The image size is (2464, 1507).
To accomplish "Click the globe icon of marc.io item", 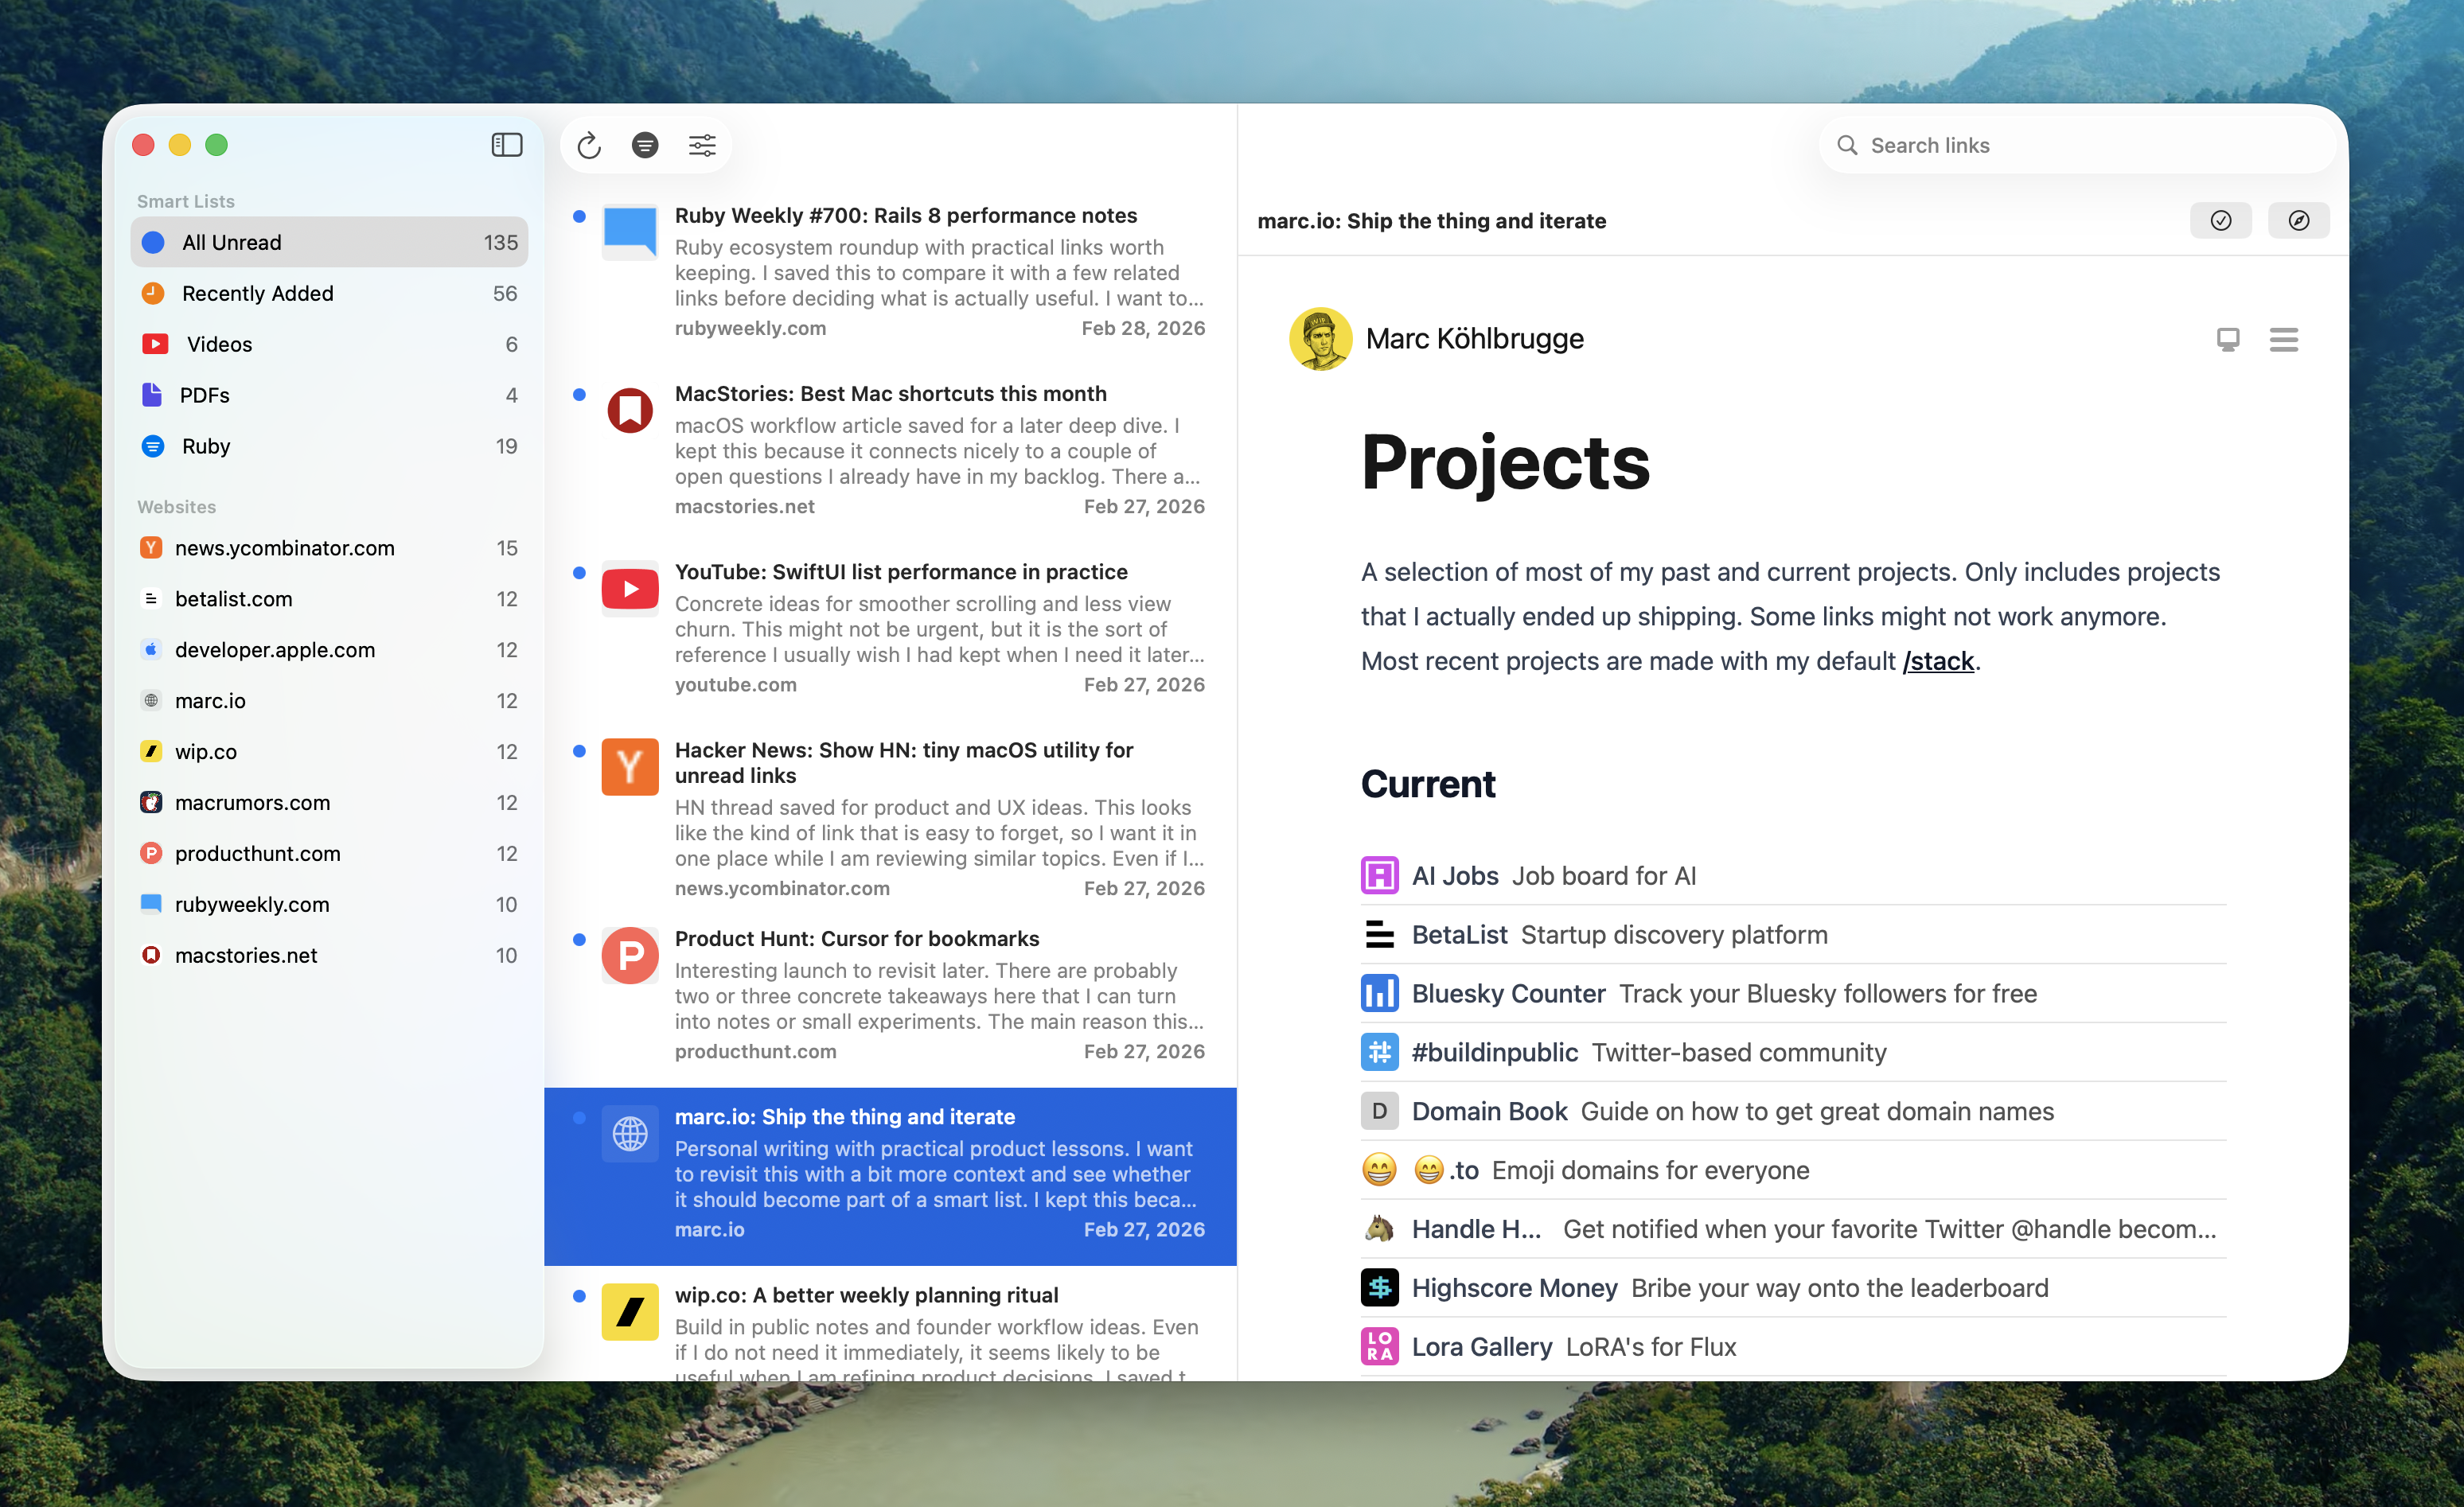I will click(x=630, y=1133).
